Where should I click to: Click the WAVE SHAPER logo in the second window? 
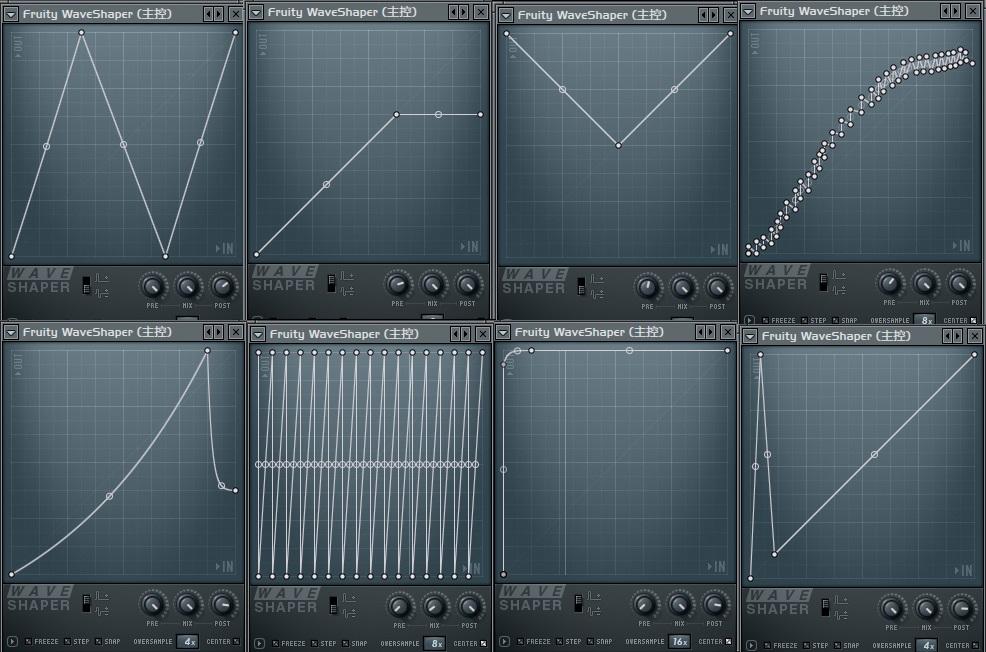coord(286,282)
